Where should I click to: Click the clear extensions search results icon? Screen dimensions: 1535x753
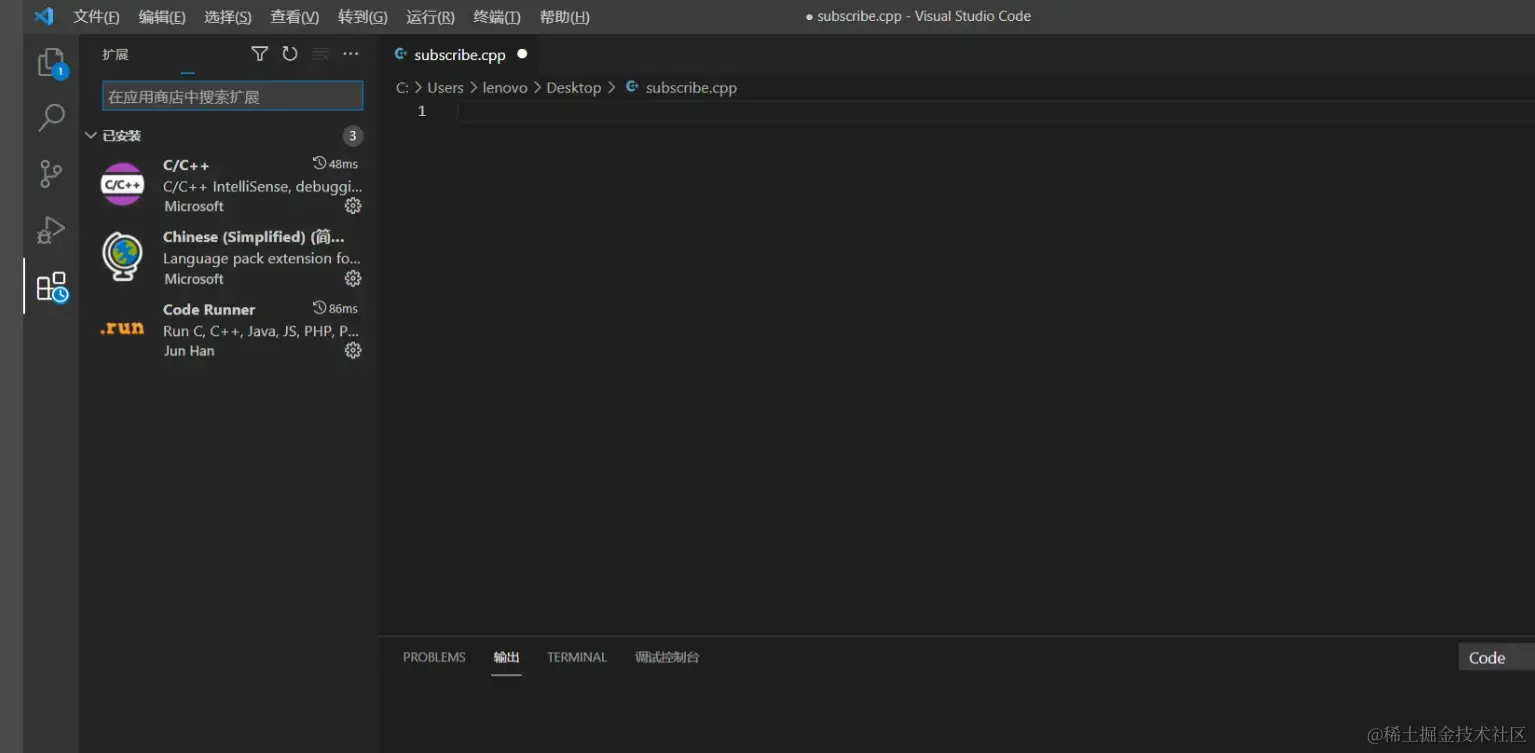pos(320,54)
